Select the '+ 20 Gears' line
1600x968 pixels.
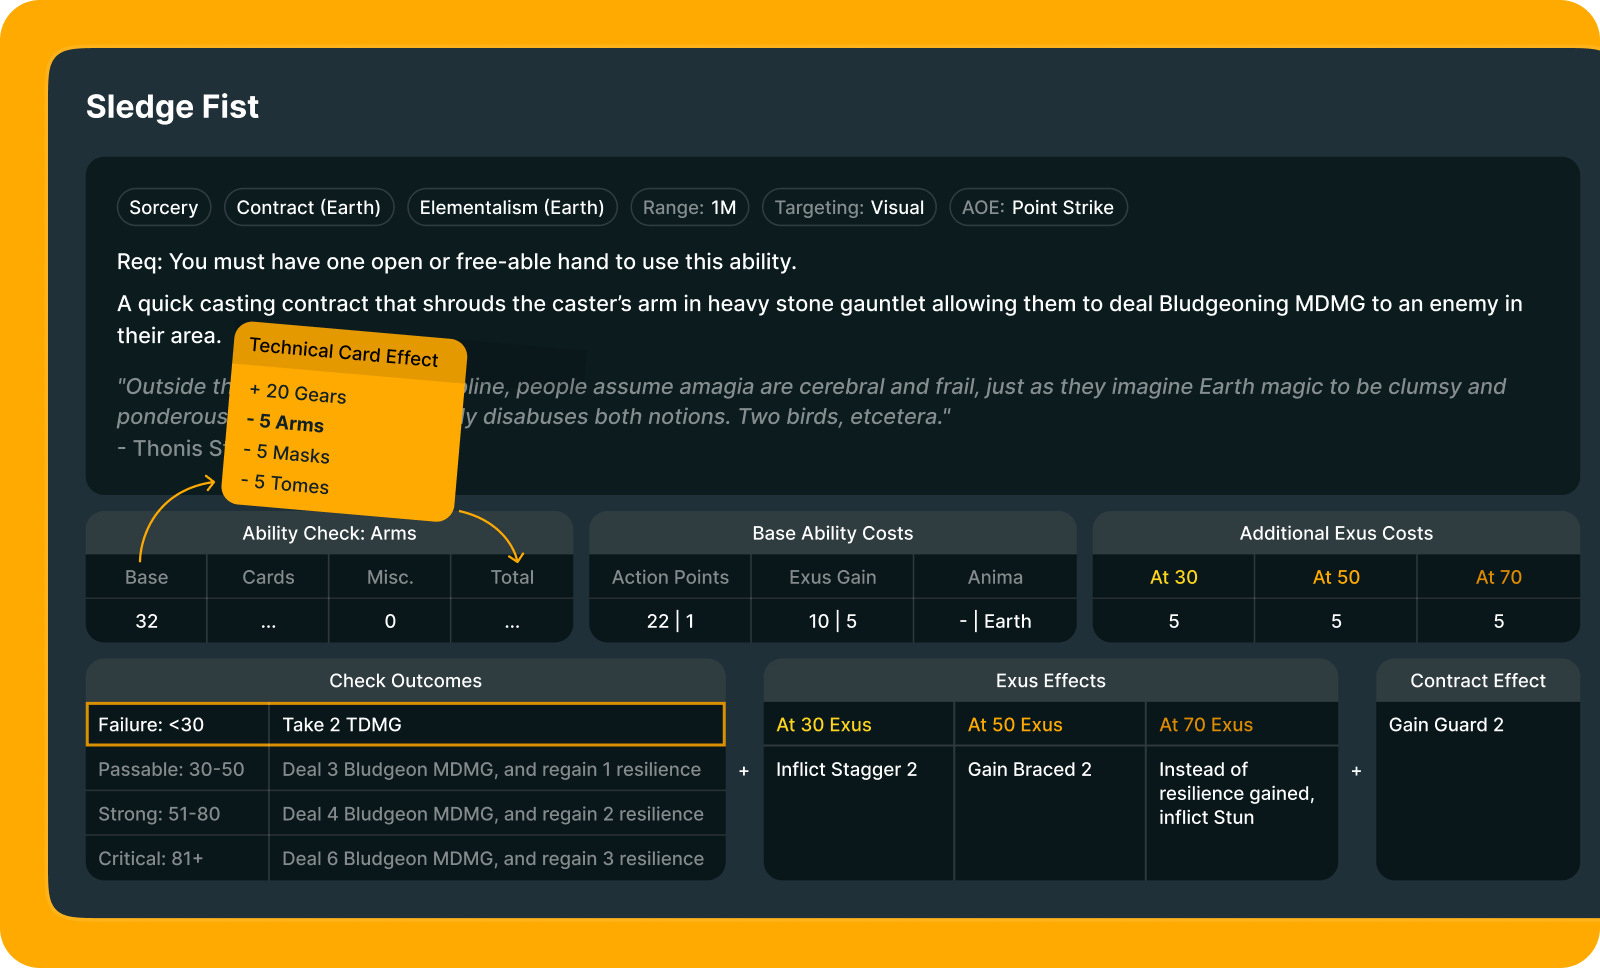click(298, 393)
